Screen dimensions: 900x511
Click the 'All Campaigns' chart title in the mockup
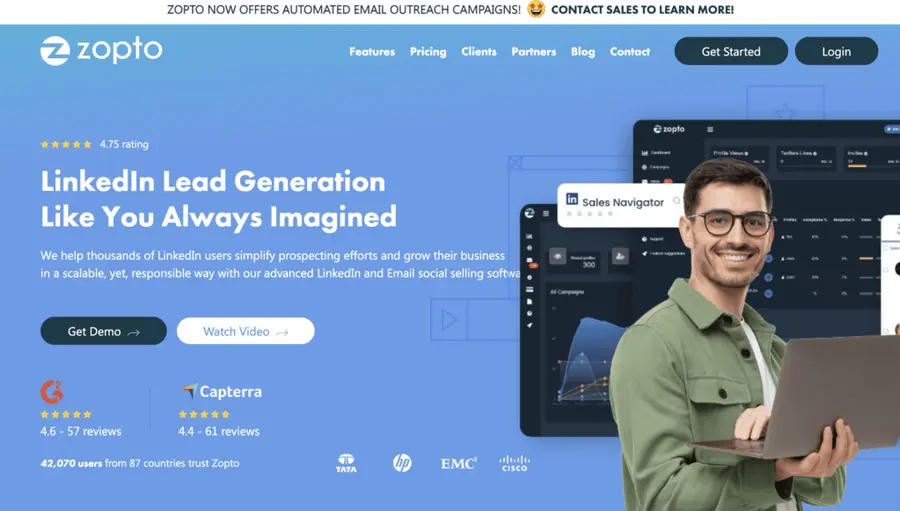click(567, 292)
